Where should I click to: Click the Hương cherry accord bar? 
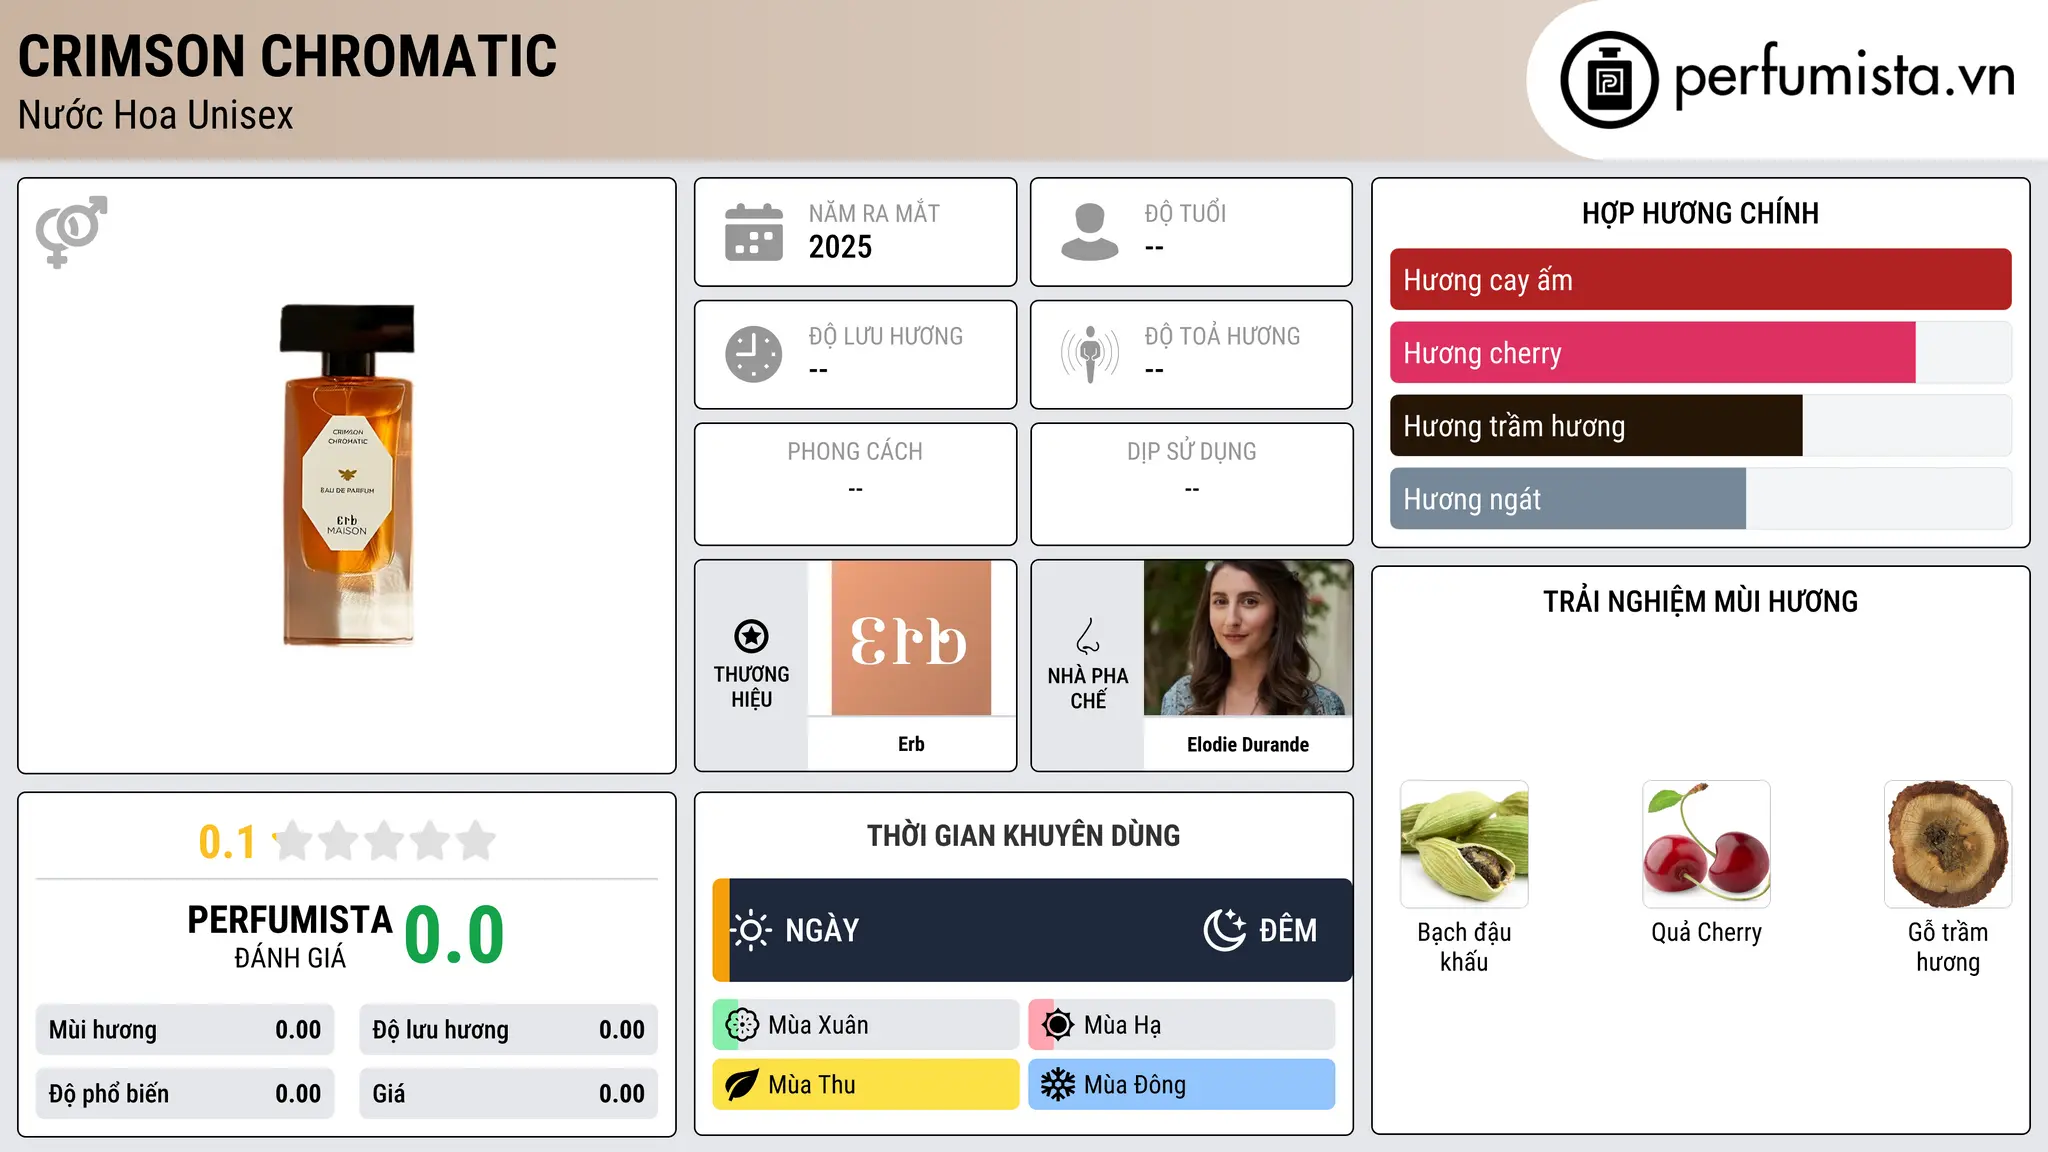tap(1700, 353)
